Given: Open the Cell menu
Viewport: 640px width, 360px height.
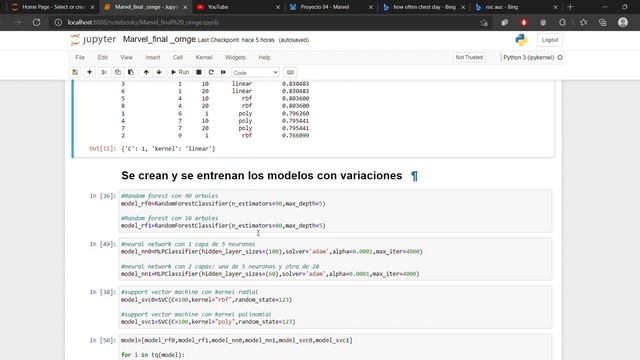Looking at the screenshot, I should point(178,58).
